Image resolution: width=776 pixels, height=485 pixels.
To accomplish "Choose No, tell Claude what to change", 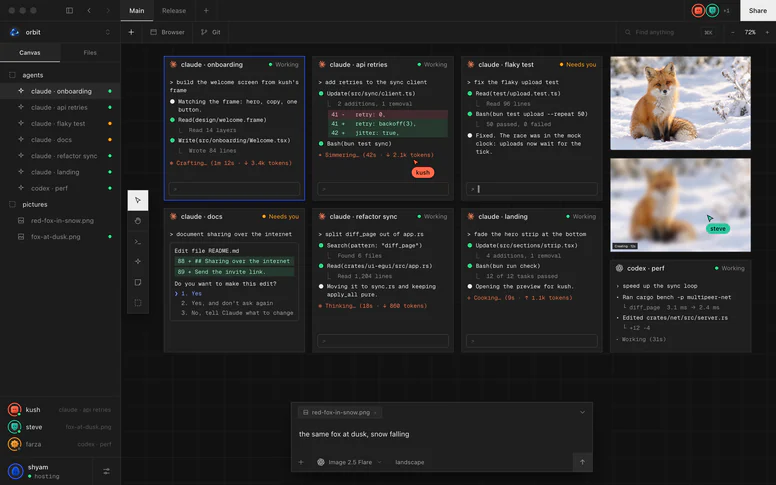I will coord(237,313).
